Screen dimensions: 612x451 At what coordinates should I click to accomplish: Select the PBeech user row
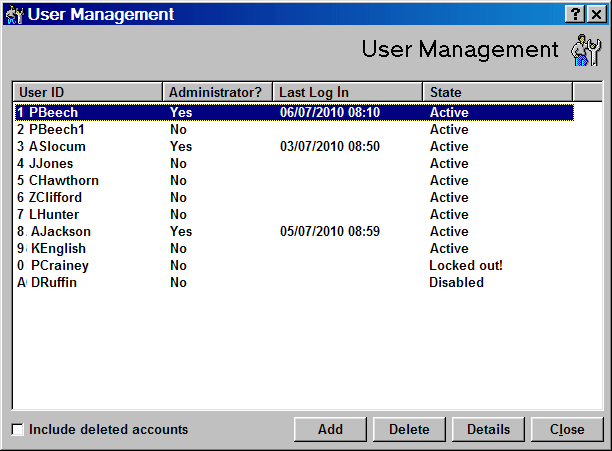(x=294, y=112)
